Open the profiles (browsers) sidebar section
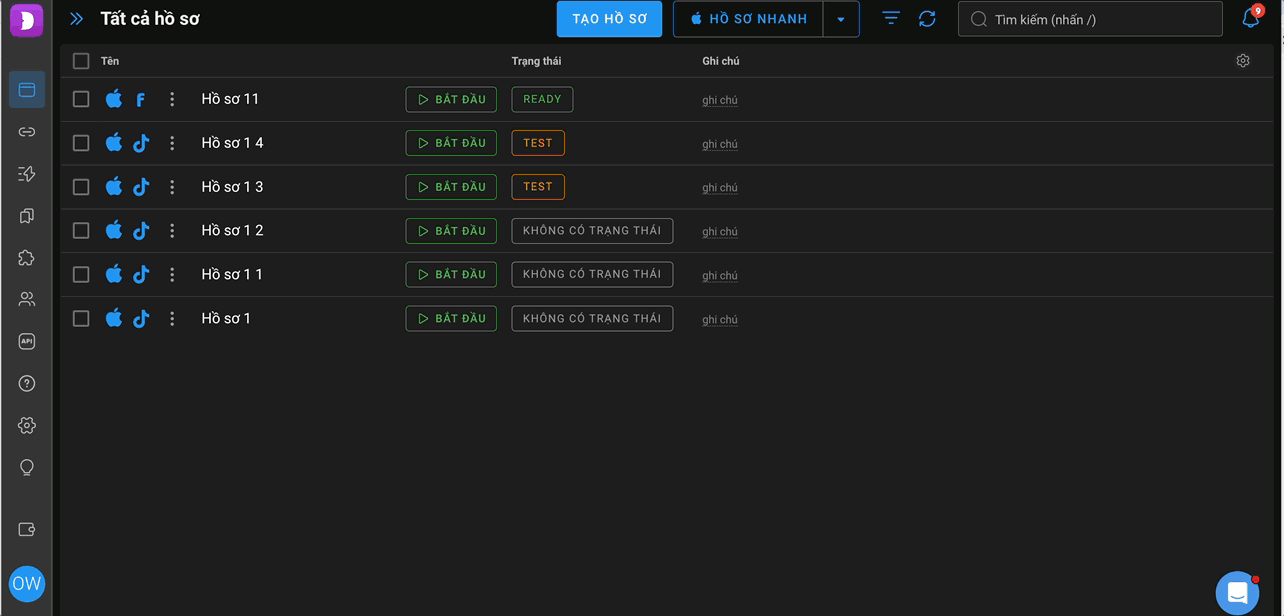Viewport: 1284px width, 616px height. point(27,89)
